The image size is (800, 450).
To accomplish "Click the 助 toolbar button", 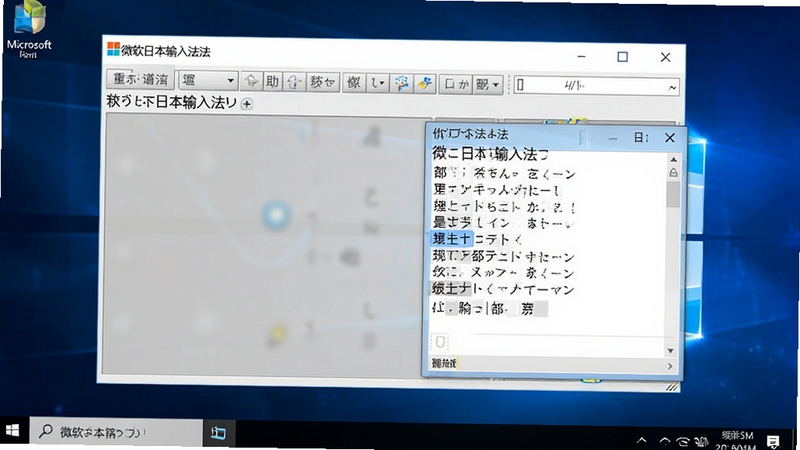I will 272,82.
